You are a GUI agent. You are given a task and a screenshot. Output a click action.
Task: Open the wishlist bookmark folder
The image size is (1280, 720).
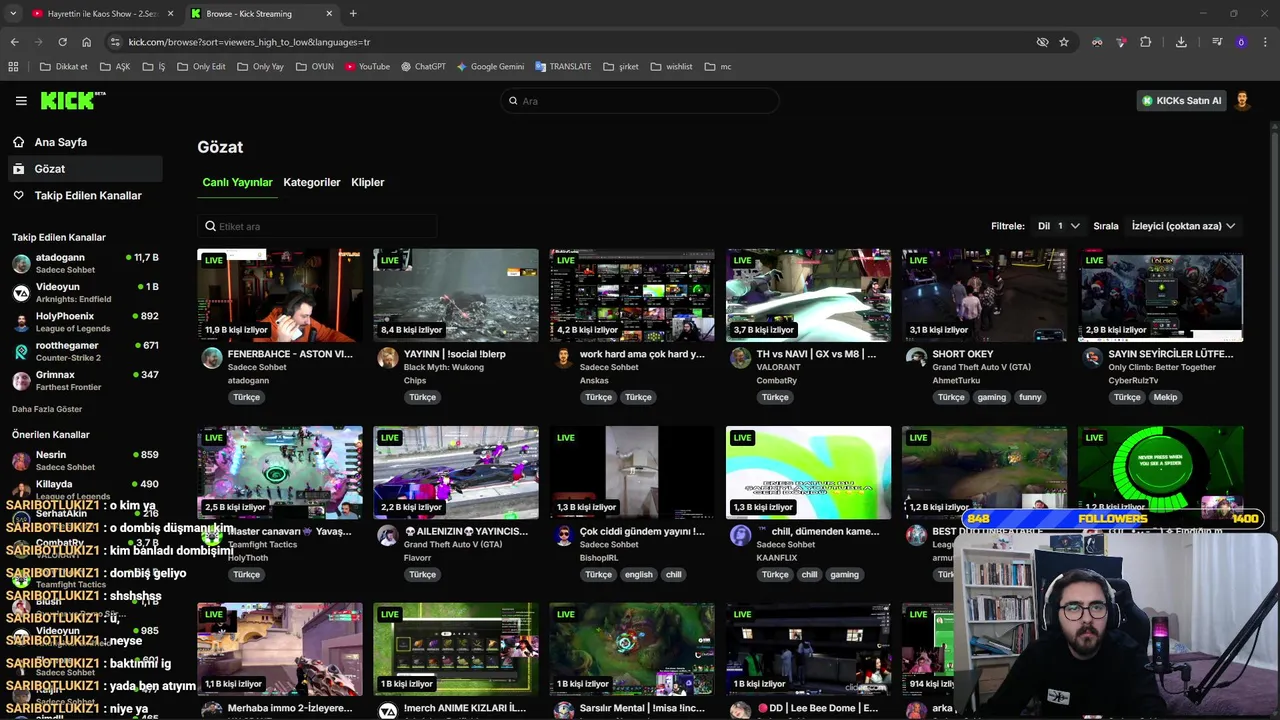click(x=671, y=67)
